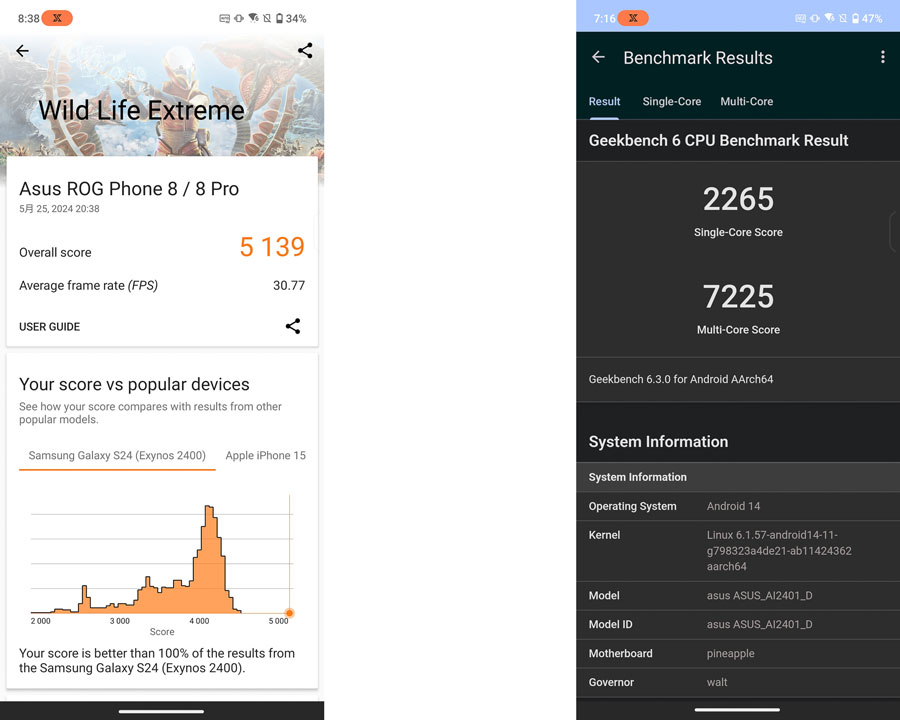Click the 30.77 average frame rate value

tap(289, 285)
